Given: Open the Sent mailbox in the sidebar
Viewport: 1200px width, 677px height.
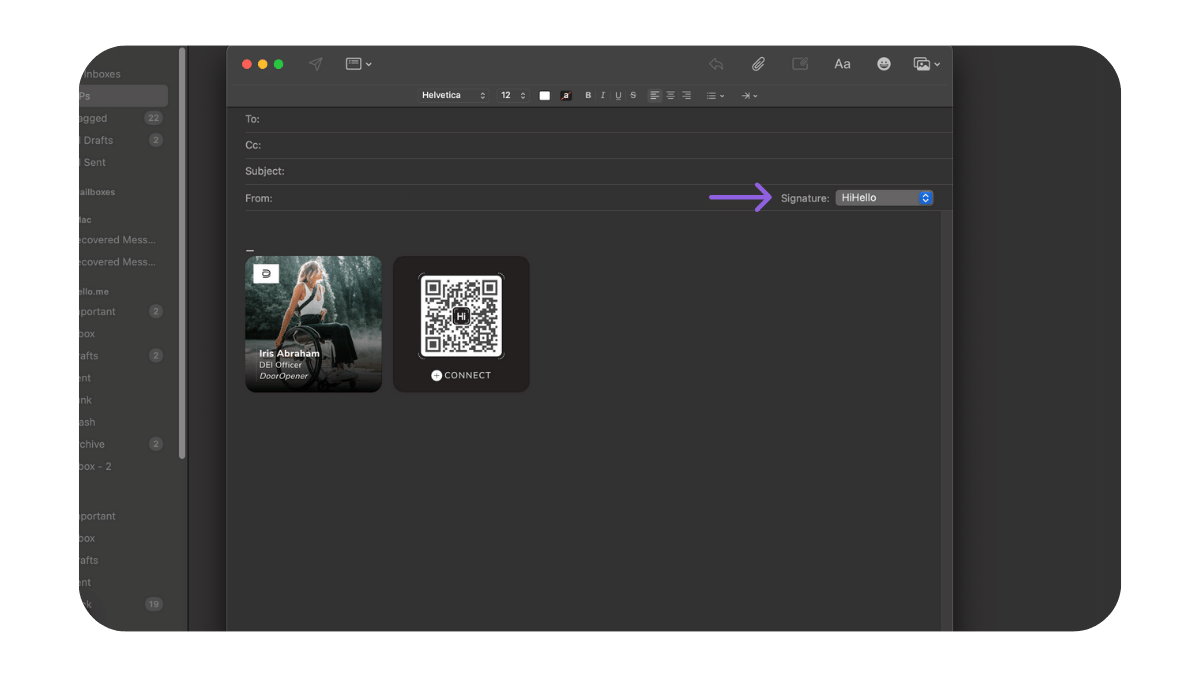Looking at the screenshot, I should pyautogui.click(x=122, y=162).
